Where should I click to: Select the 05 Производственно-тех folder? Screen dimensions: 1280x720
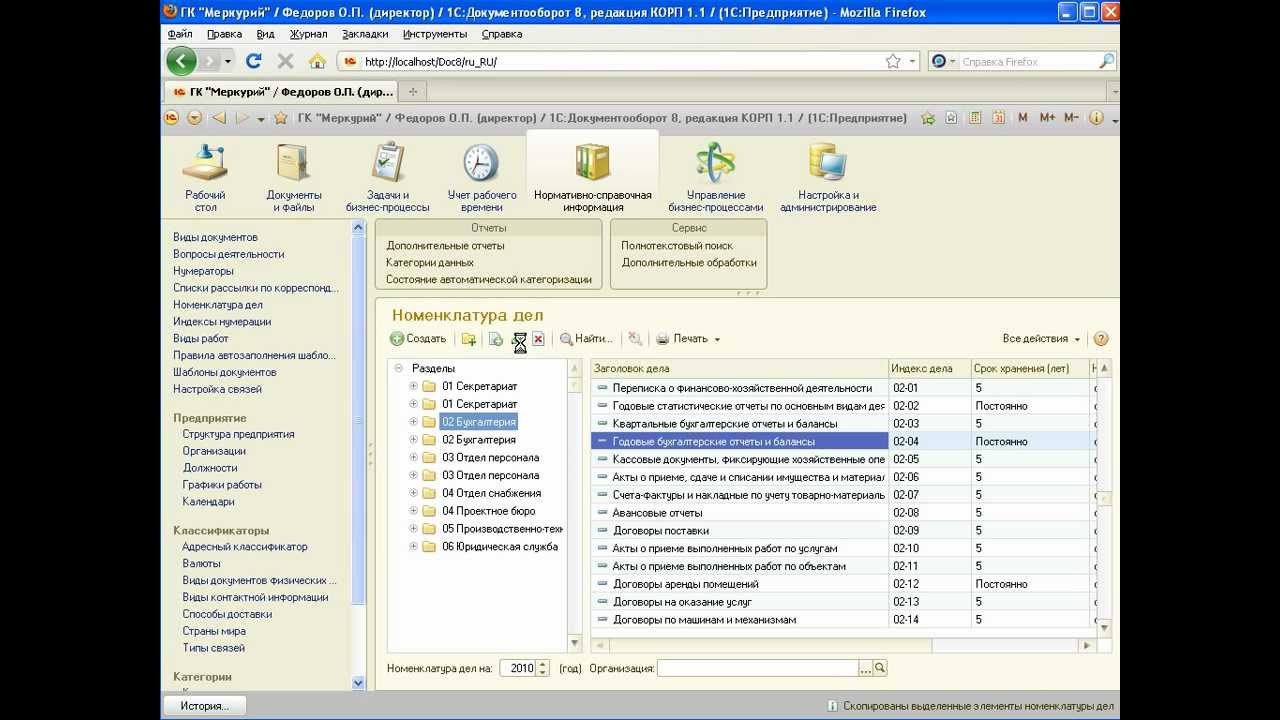click(502, 529)
